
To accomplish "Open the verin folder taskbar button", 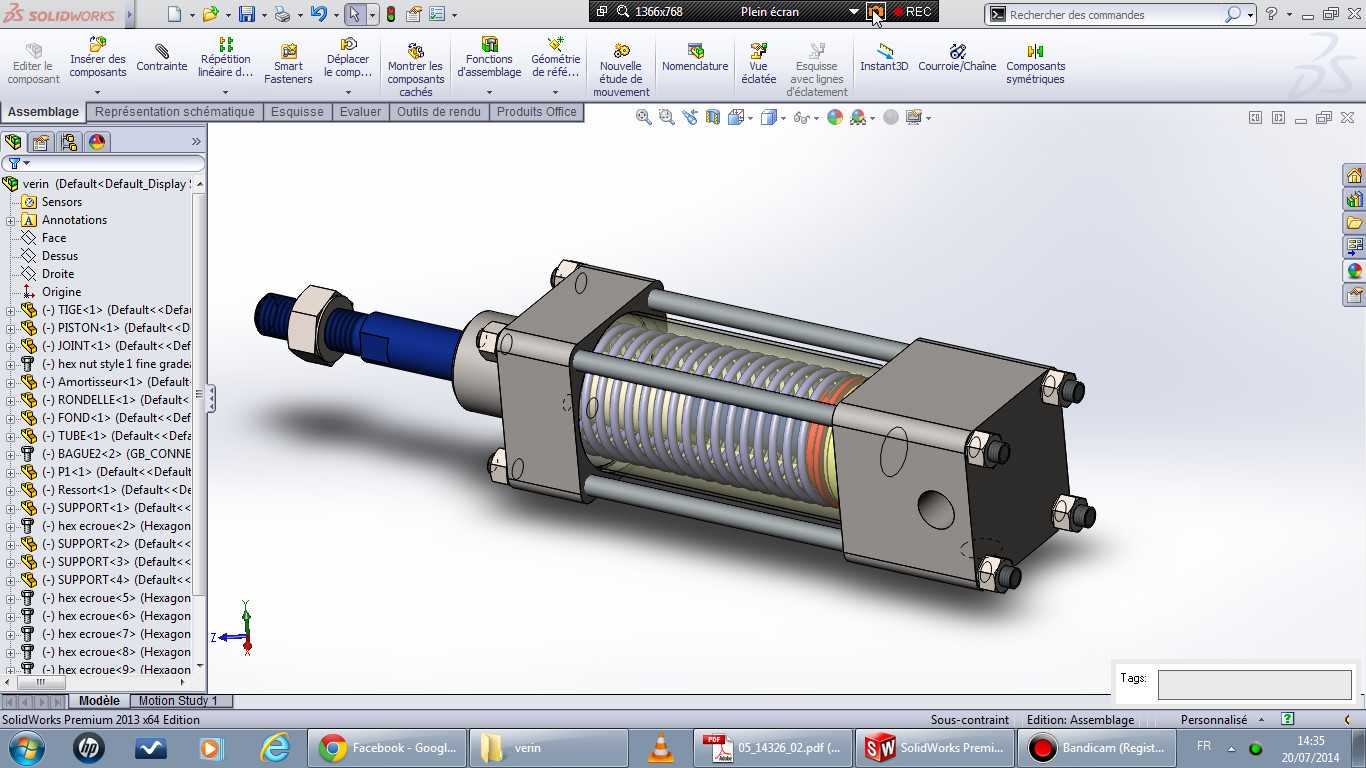I will 548,748.
